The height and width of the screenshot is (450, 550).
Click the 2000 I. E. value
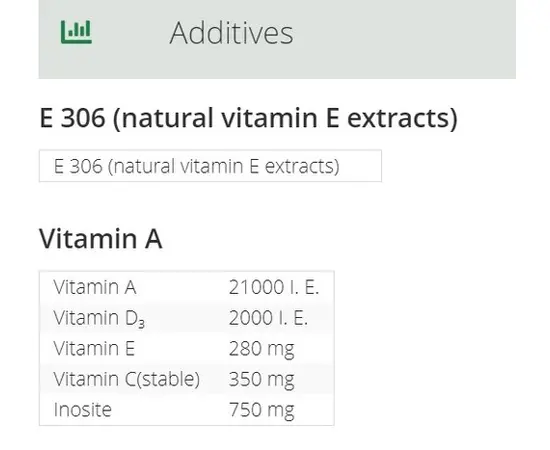[268, 318]
